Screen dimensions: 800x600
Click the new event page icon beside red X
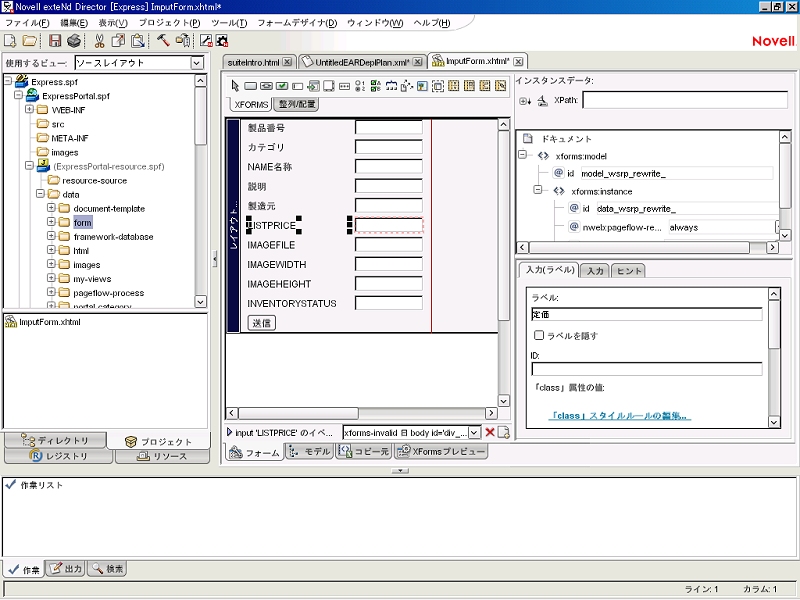point(504,432)
